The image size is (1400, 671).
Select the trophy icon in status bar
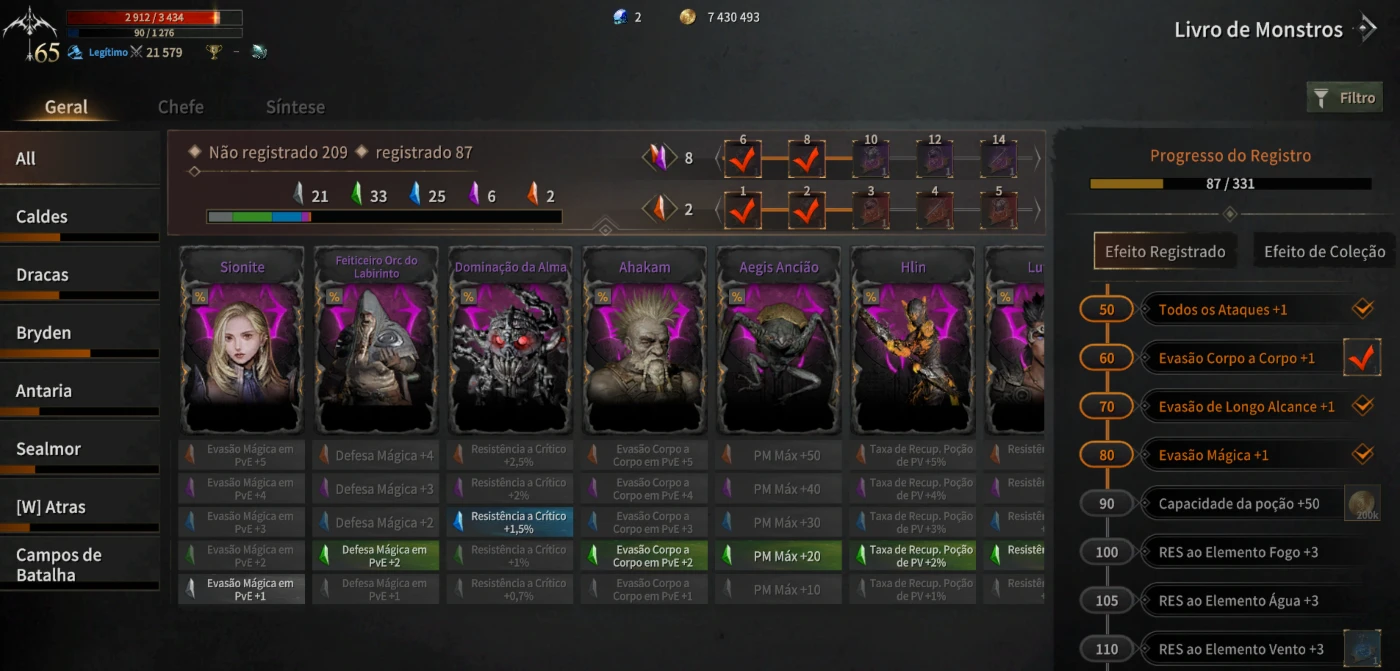point(214,52)
